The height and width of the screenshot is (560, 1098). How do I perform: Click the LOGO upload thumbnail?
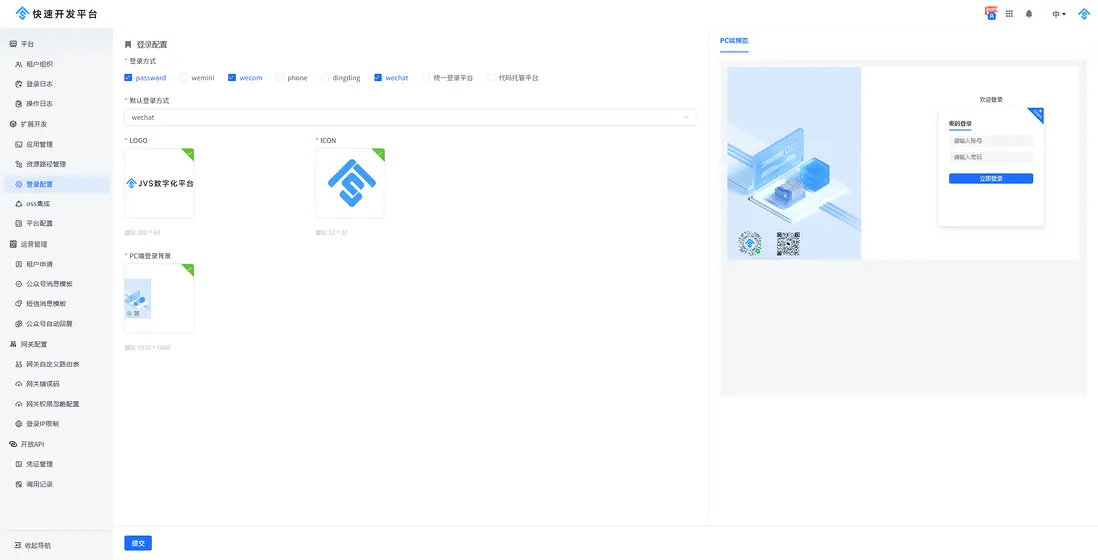[x=159, y=183]
